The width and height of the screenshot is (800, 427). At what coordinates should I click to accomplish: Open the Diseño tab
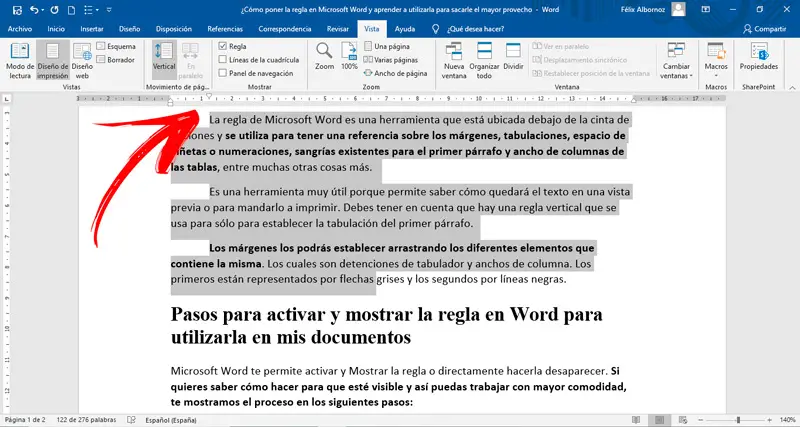(x=130, y=29)
